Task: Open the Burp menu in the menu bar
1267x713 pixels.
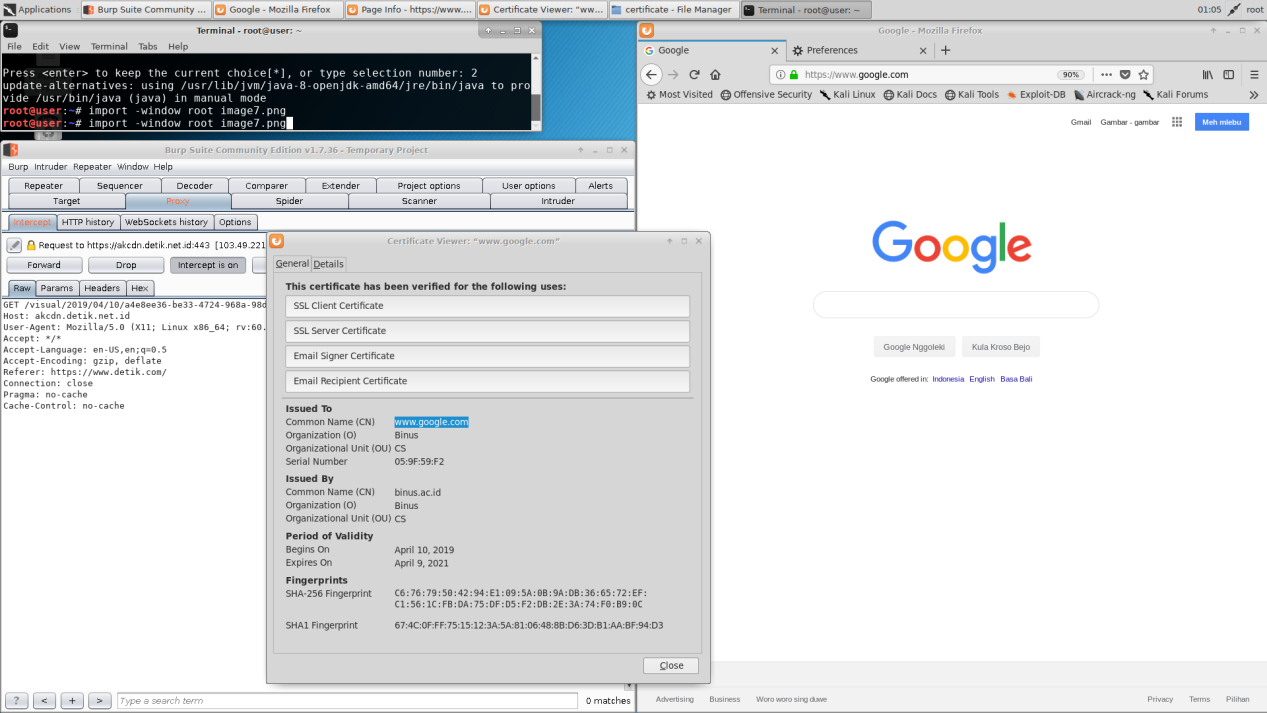Action: [x=18, y=167]
